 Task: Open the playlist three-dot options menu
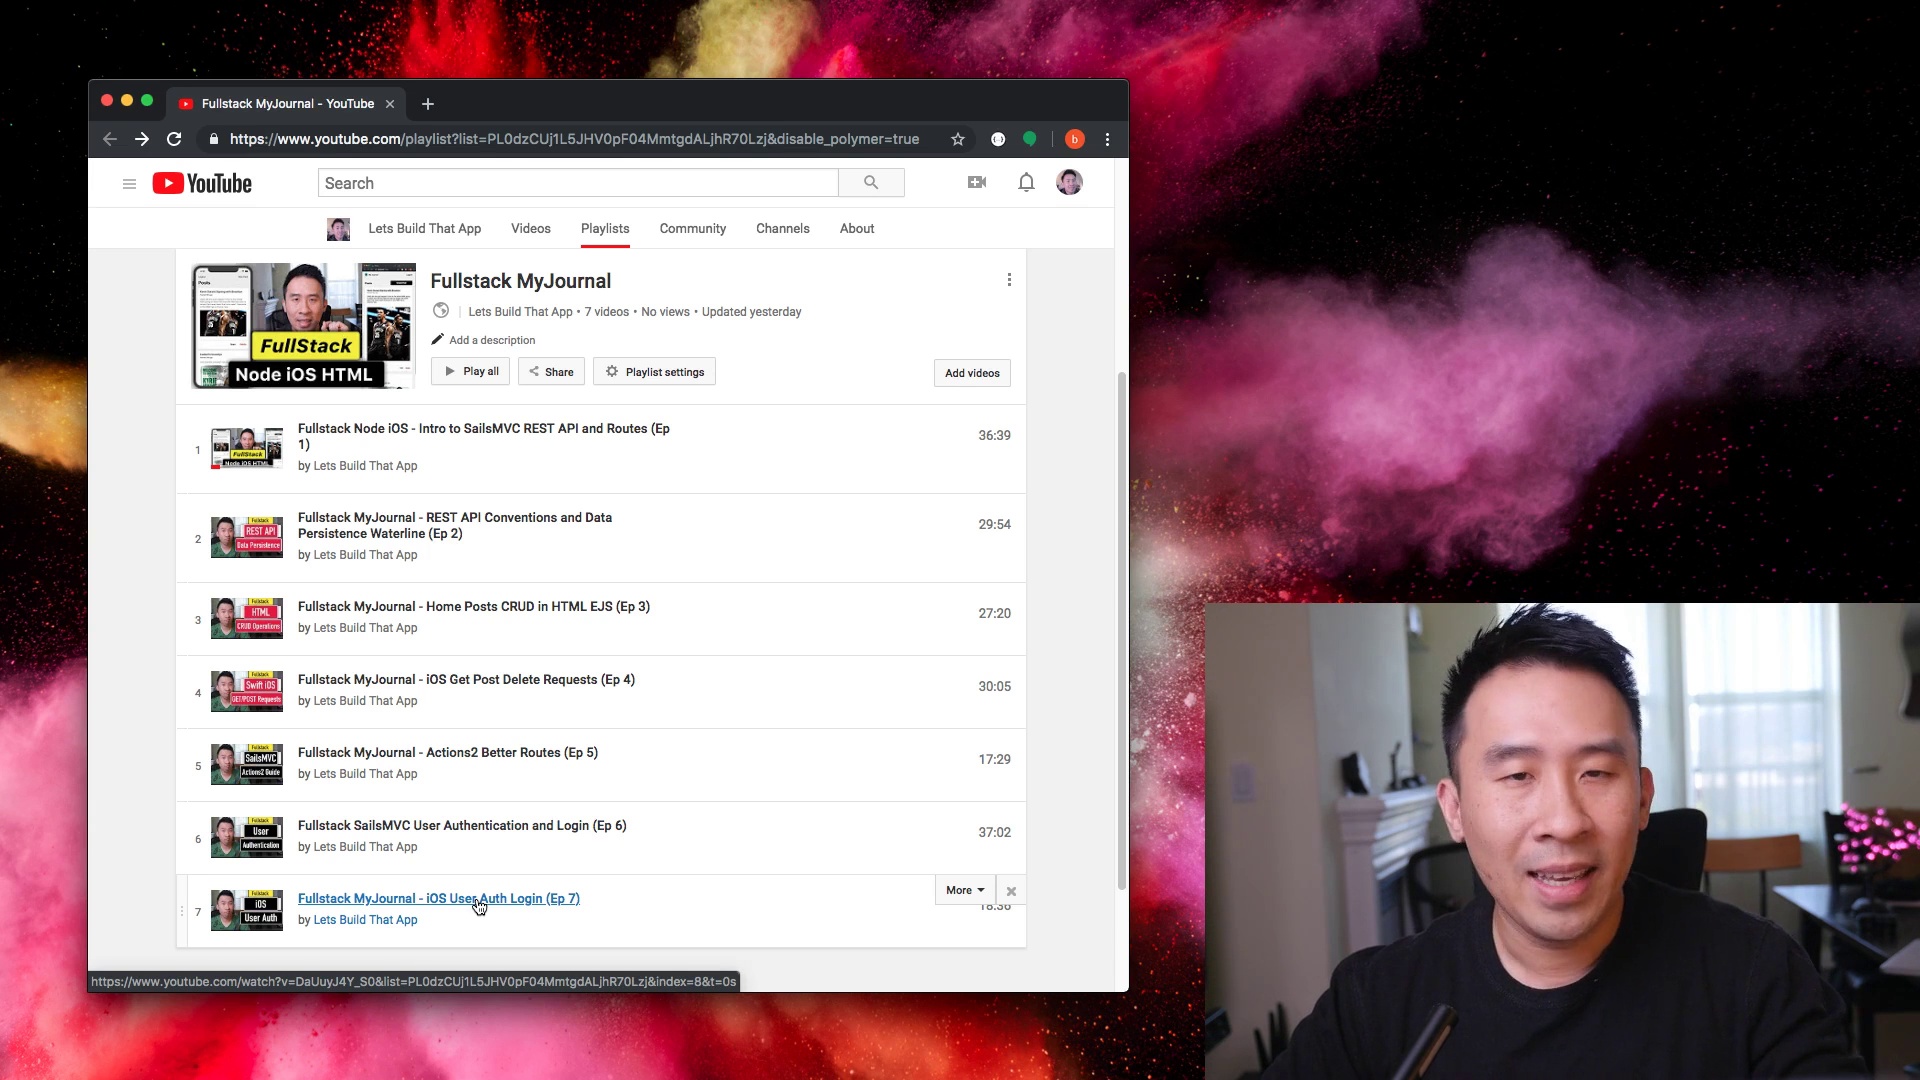1009,280
